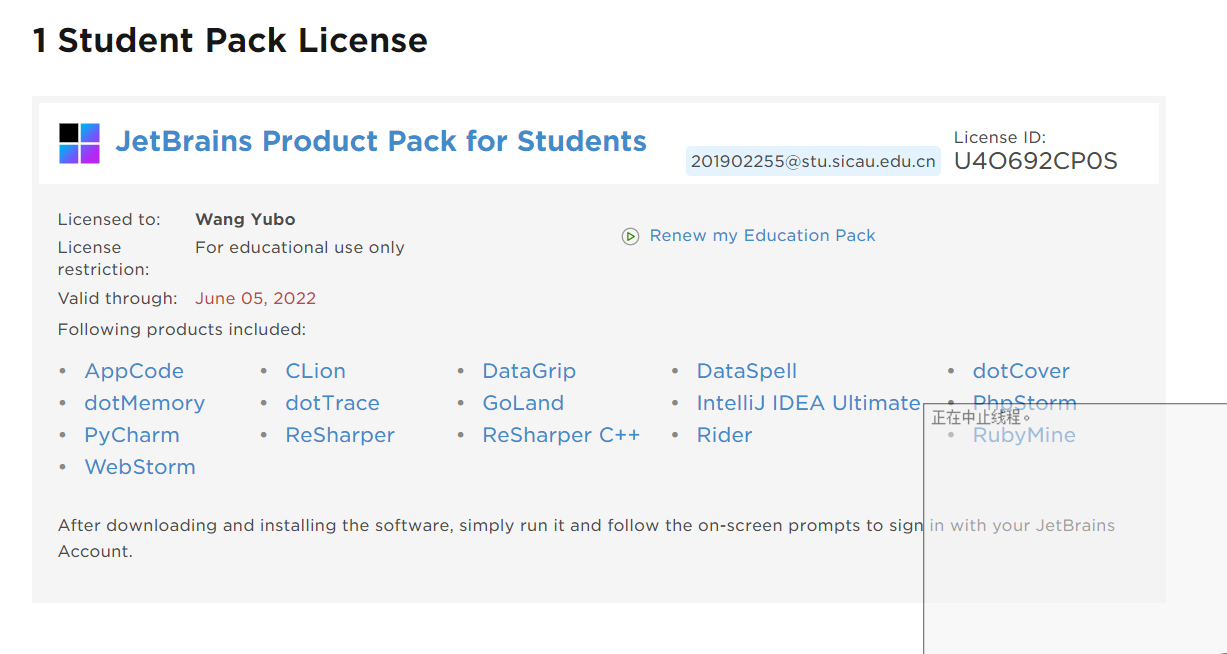Open the ReSharper product link
This screenshot has height=654, width=1227.
[340, 435]
